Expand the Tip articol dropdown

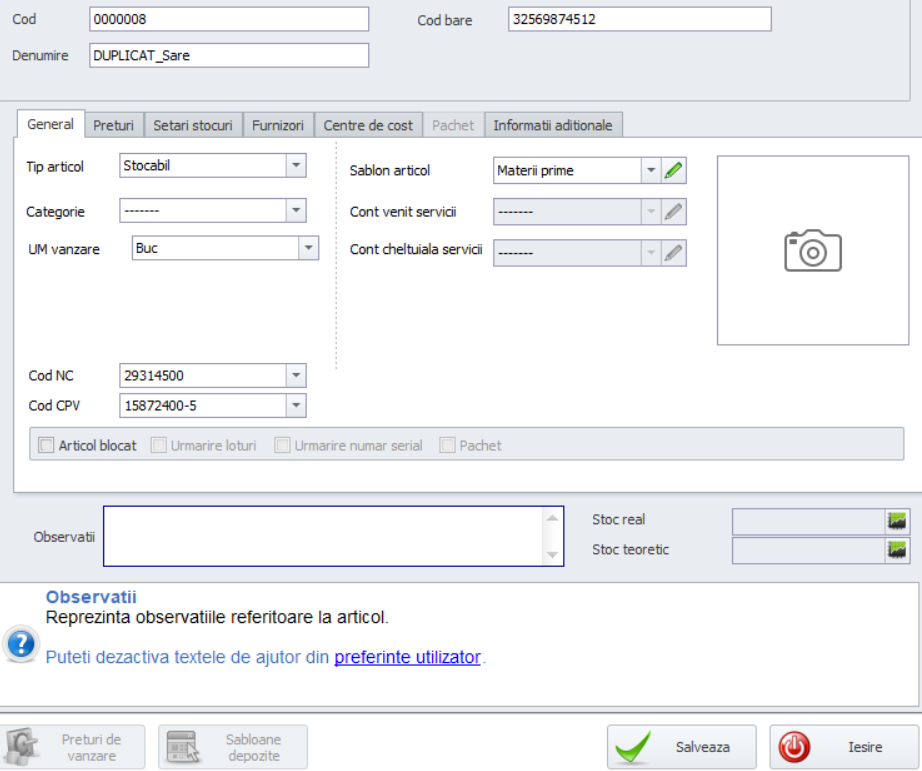(295, 166)
